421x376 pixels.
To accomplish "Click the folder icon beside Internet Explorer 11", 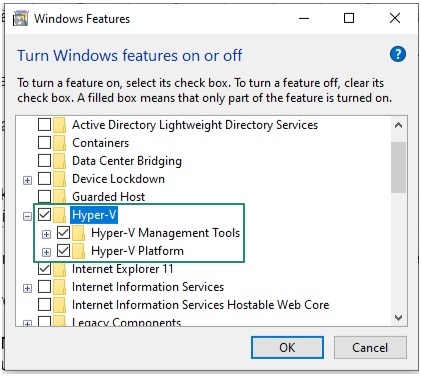I will (60, 269).
